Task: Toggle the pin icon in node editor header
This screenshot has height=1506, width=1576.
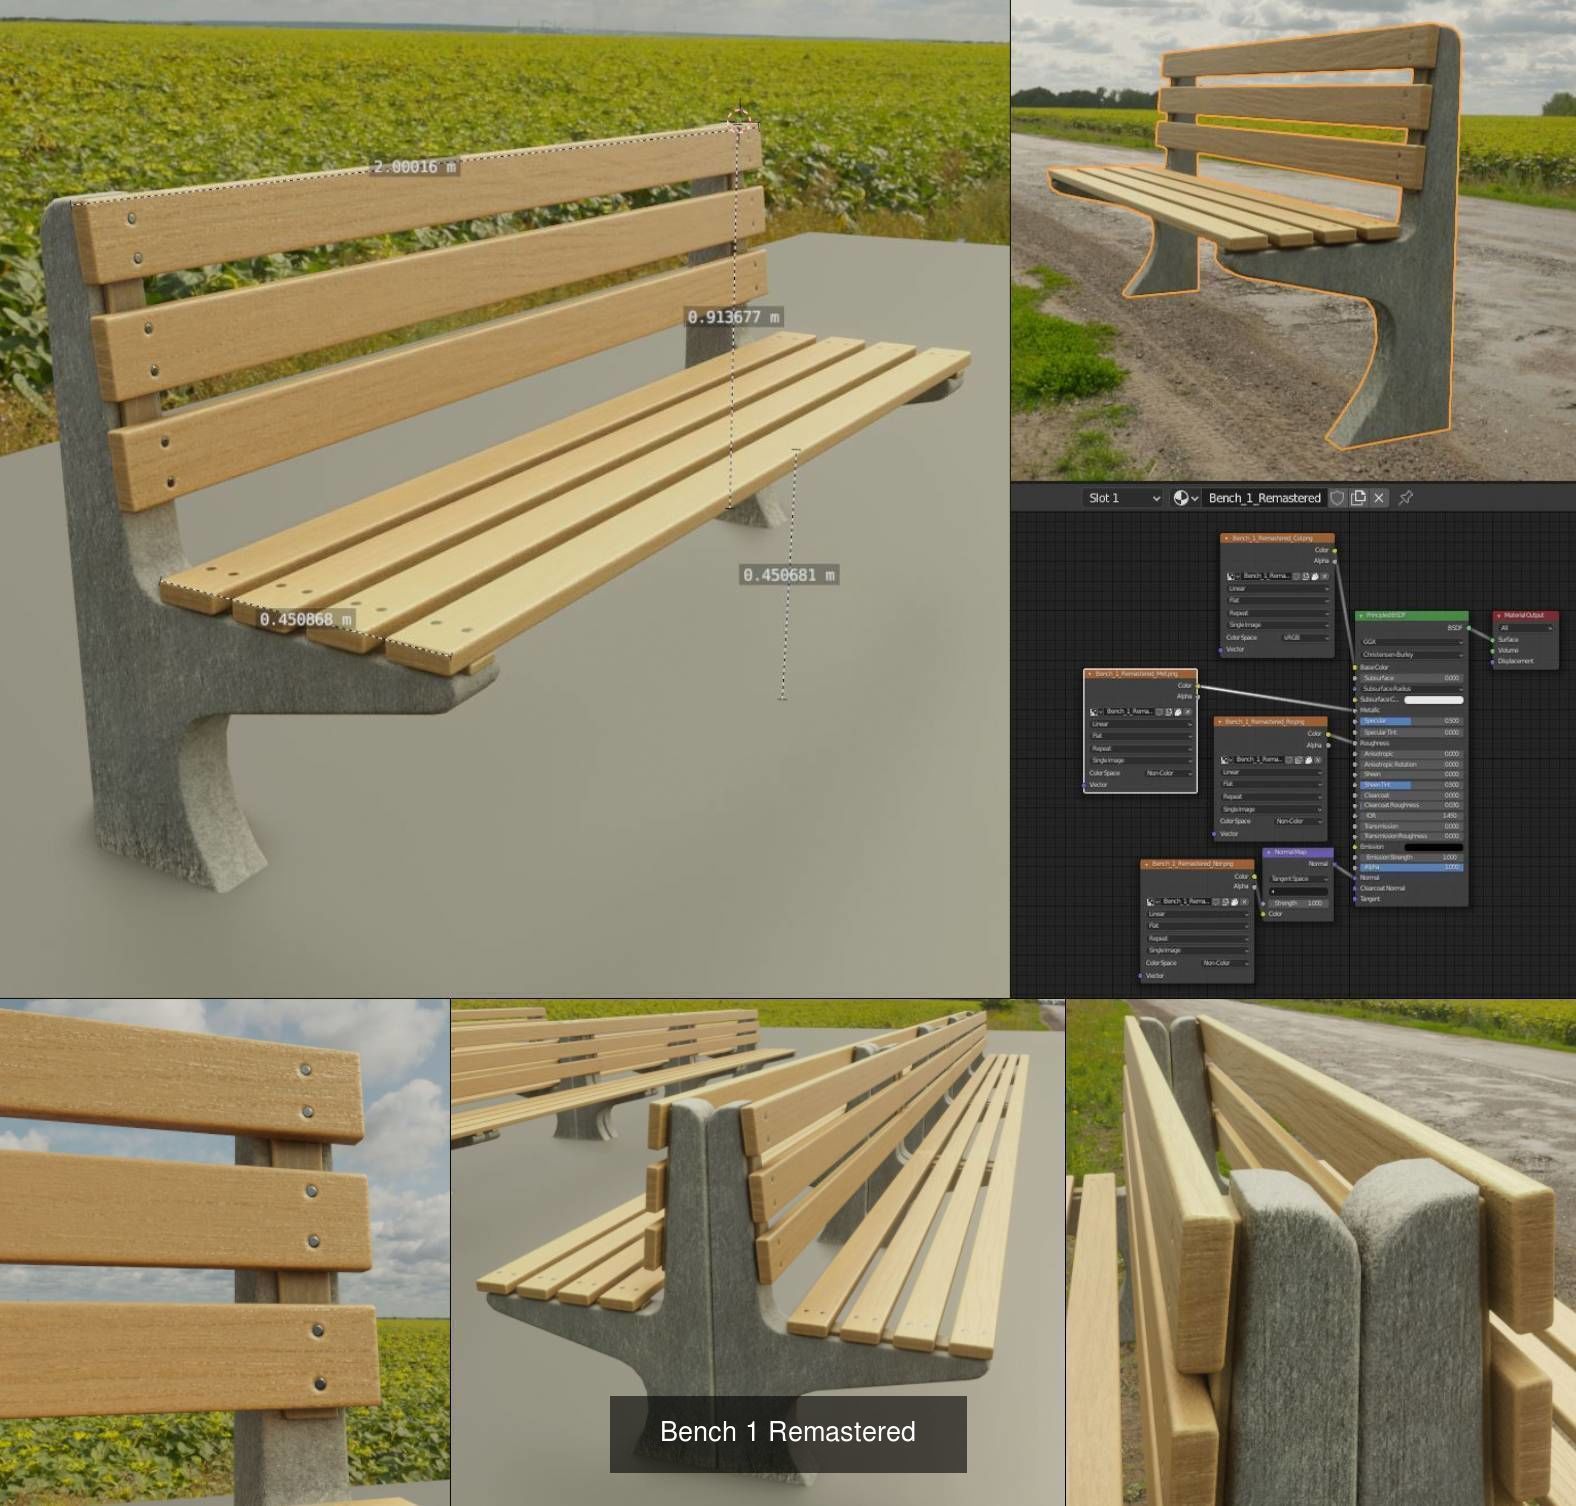Action: 1405,497
